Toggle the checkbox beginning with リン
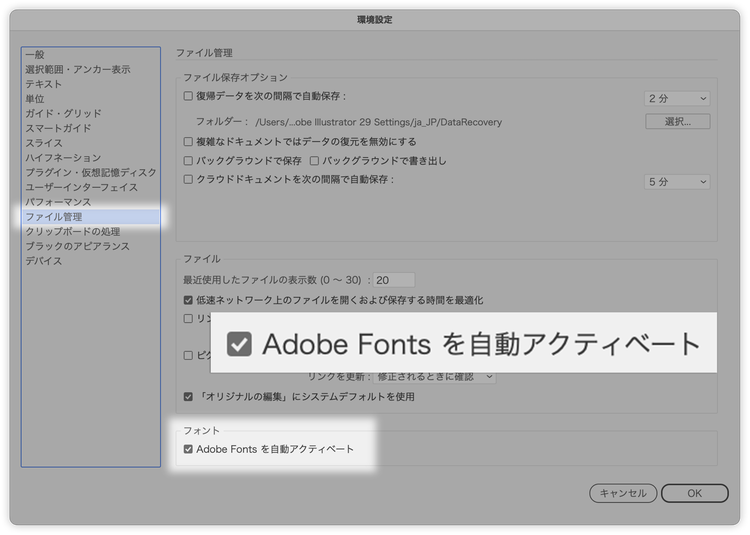 click(188, 318)
